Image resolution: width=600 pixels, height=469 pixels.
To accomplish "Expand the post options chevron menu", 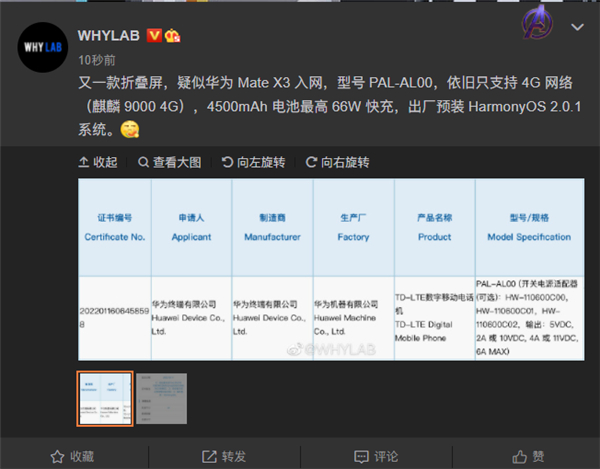I will click(x=577, y=27).
